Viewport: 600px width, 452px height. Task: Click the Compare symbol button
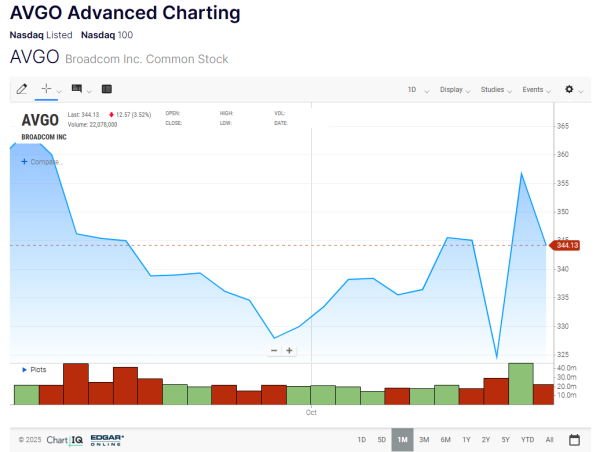coord(42,161)
